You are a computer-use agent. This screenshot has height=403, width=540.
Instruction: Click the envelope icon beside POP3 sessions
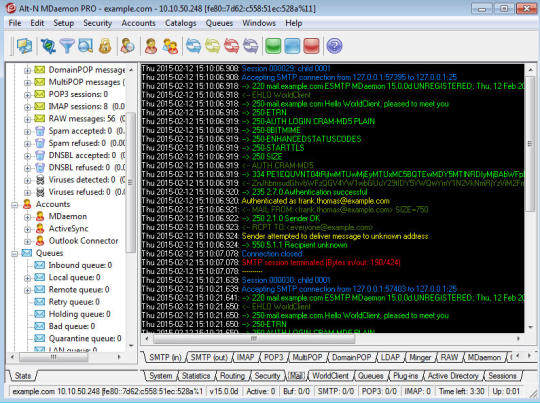click(40, 94)
